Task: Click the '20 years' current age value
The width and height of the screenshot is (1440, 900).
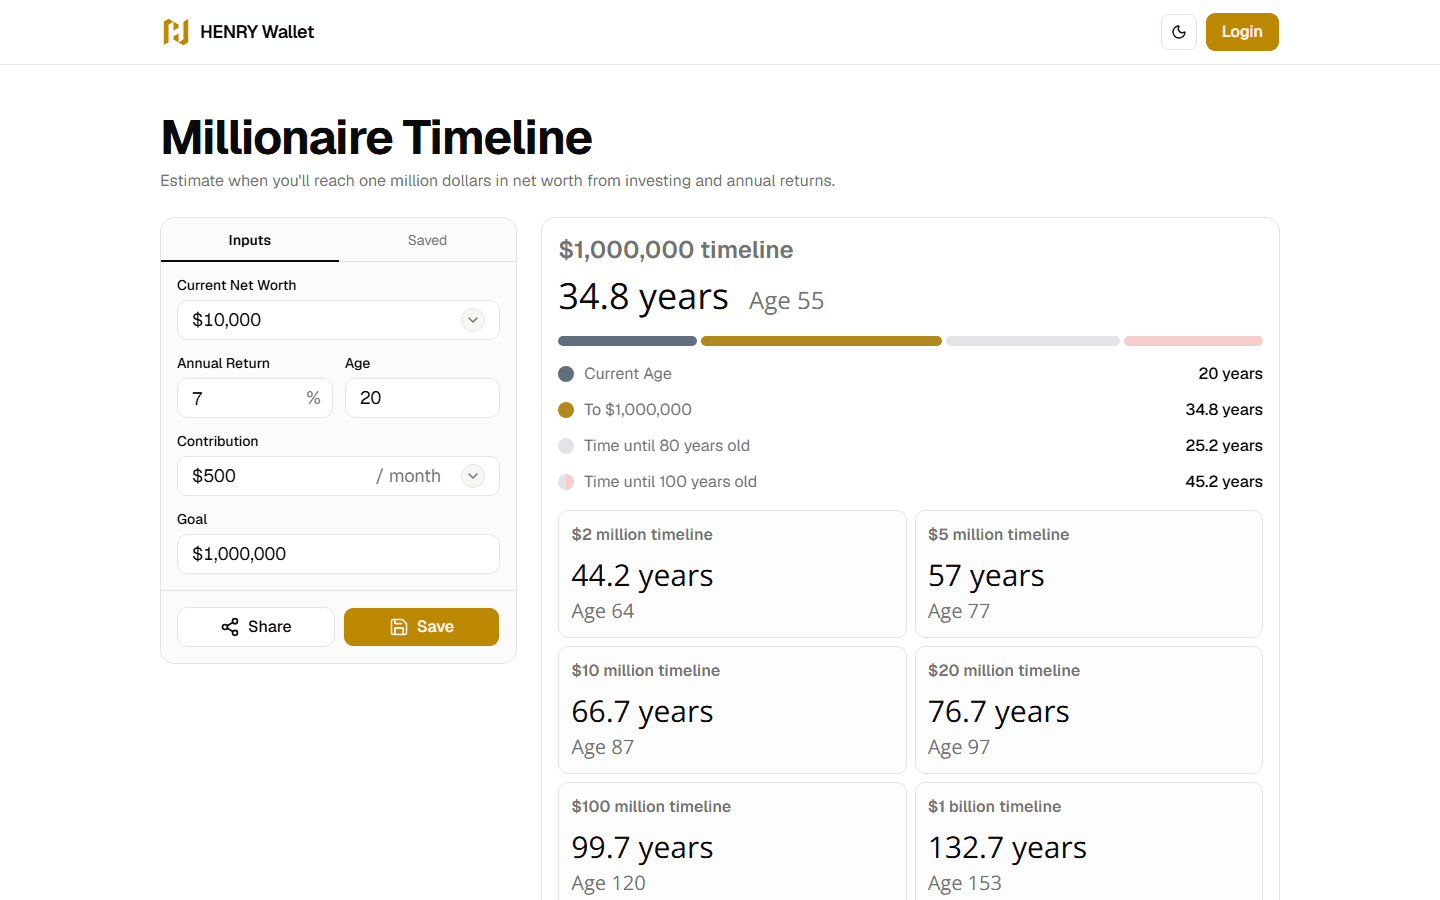Action: point(1230,374)
